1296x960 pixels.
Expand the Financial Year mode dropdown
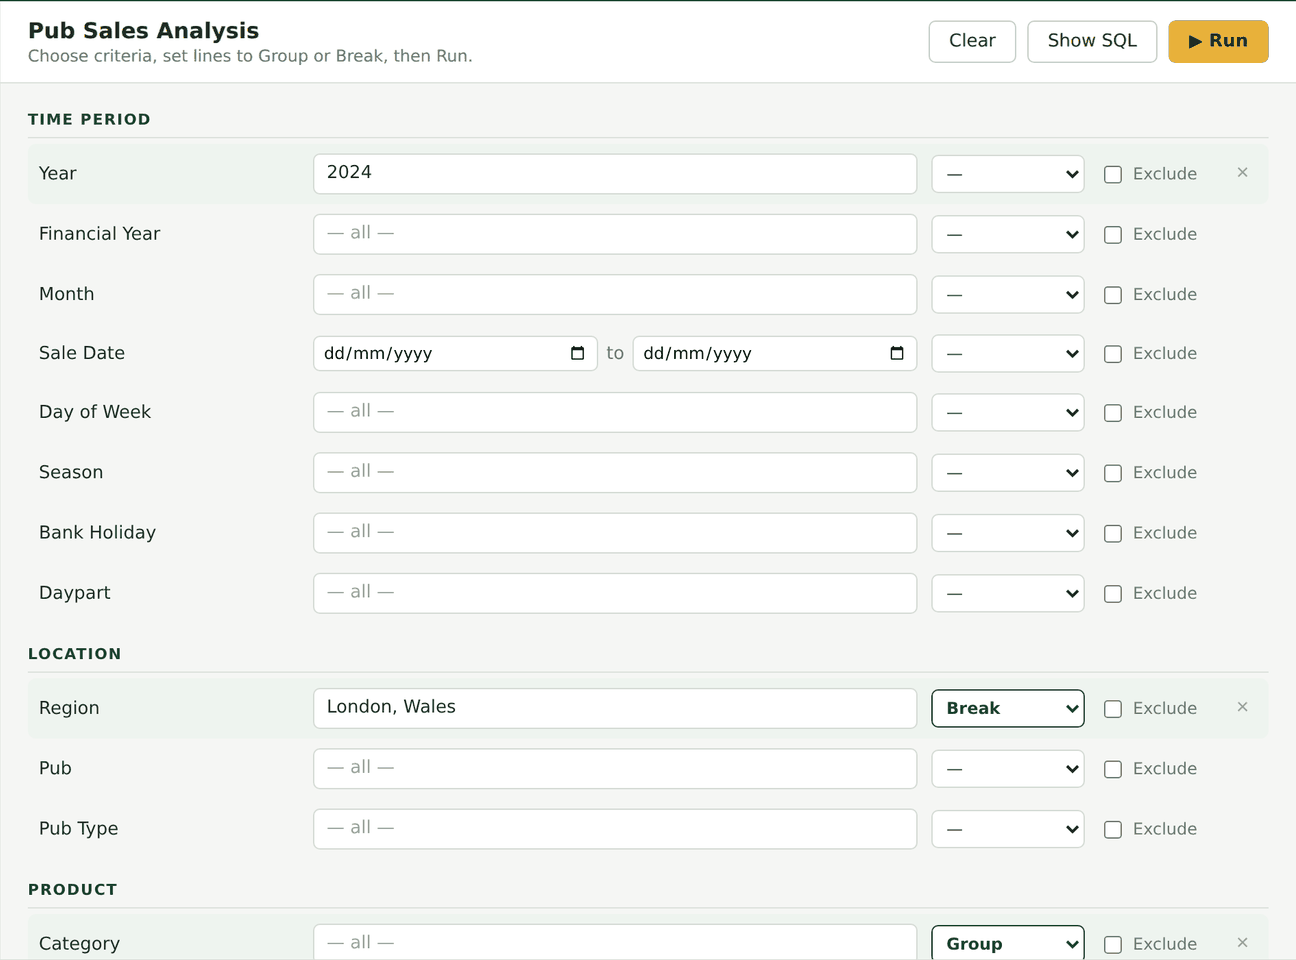pyautogui.click(x=1008, y=234)
